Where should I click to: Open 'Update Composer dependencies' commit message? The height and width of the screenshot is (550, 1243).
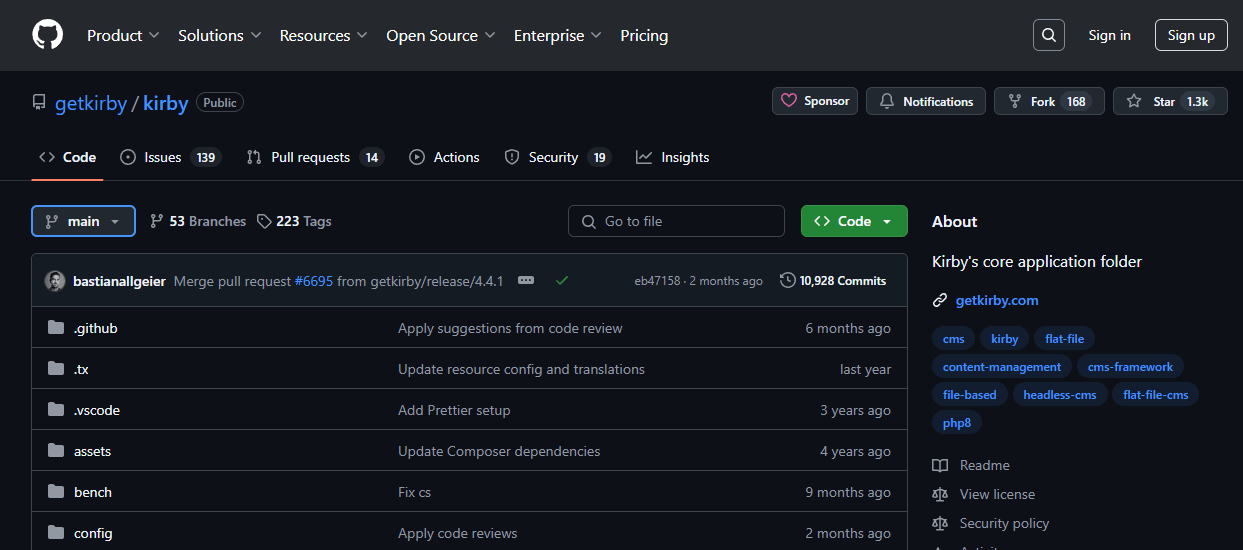[499, 451]
